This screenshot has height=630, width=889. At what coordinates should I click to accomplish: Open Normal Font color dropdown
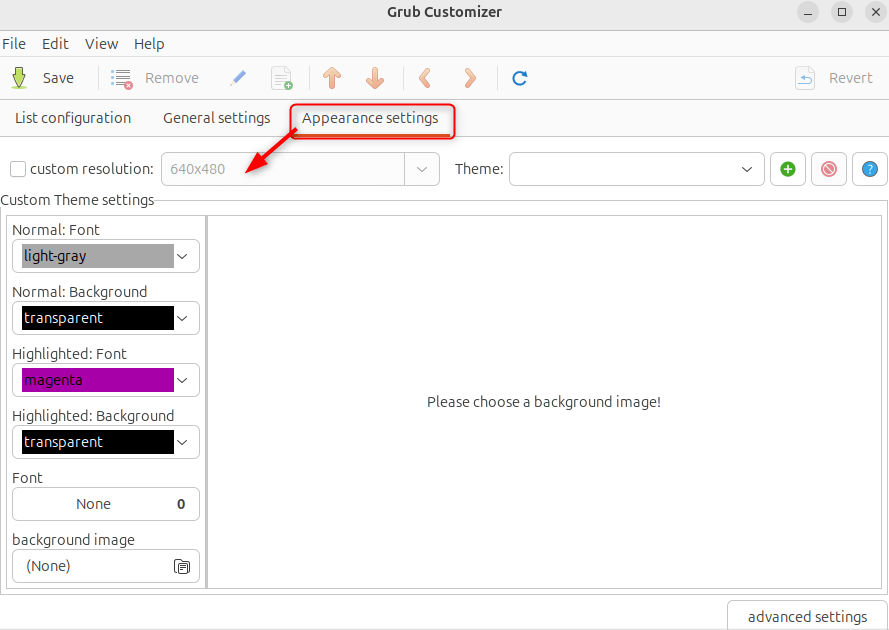coord(106,256)
